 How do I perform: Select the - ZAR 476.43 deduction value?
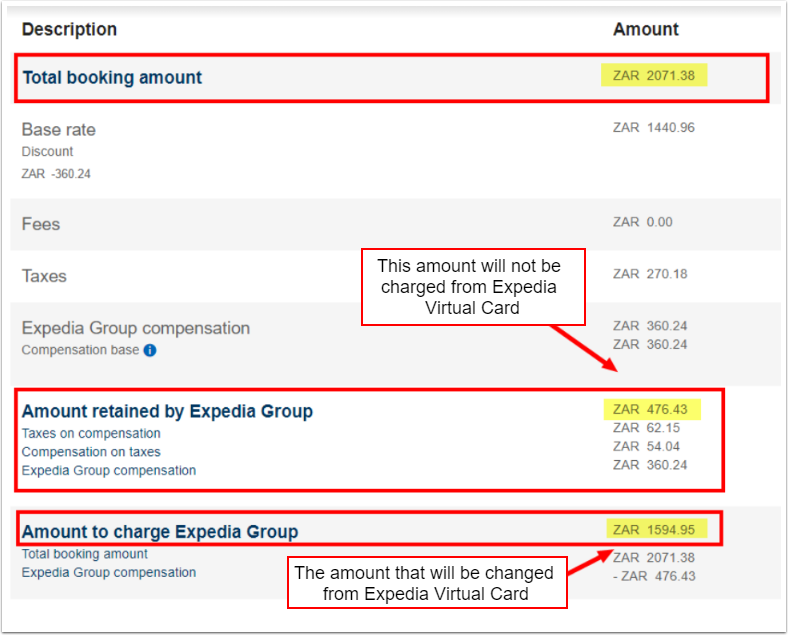point(654,576)
